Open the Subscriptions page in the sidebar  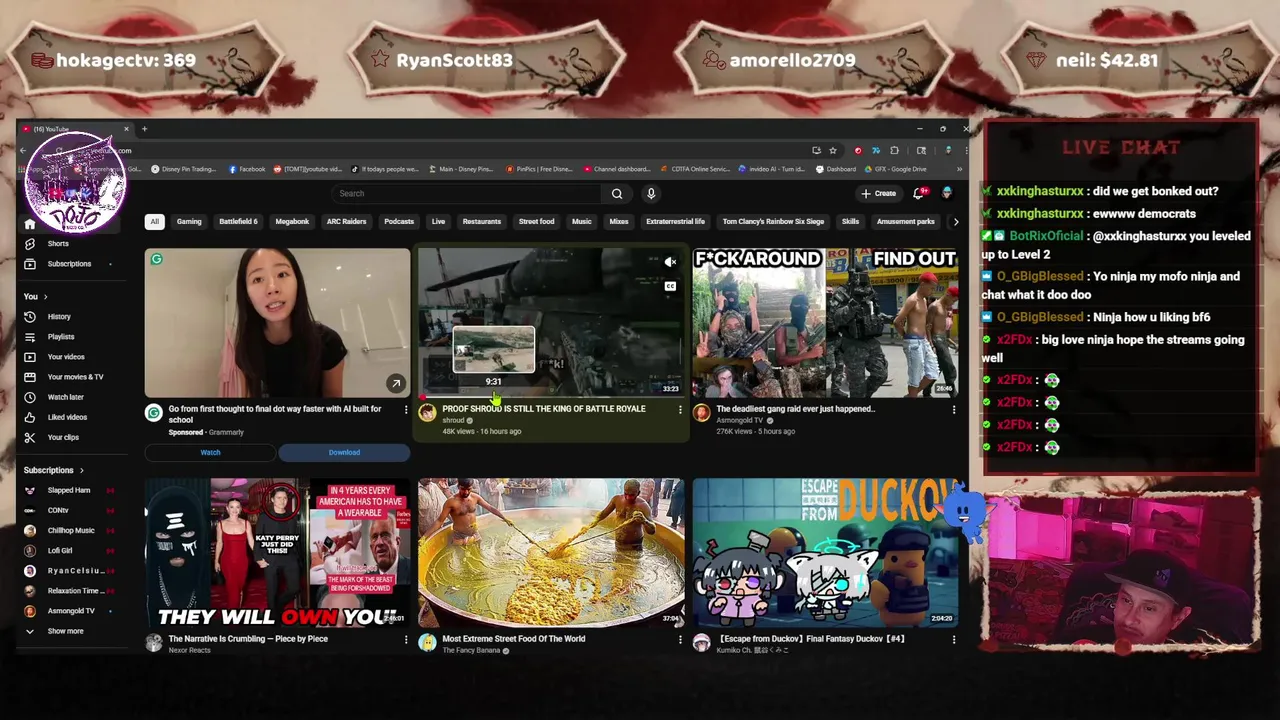click(68, 264)
